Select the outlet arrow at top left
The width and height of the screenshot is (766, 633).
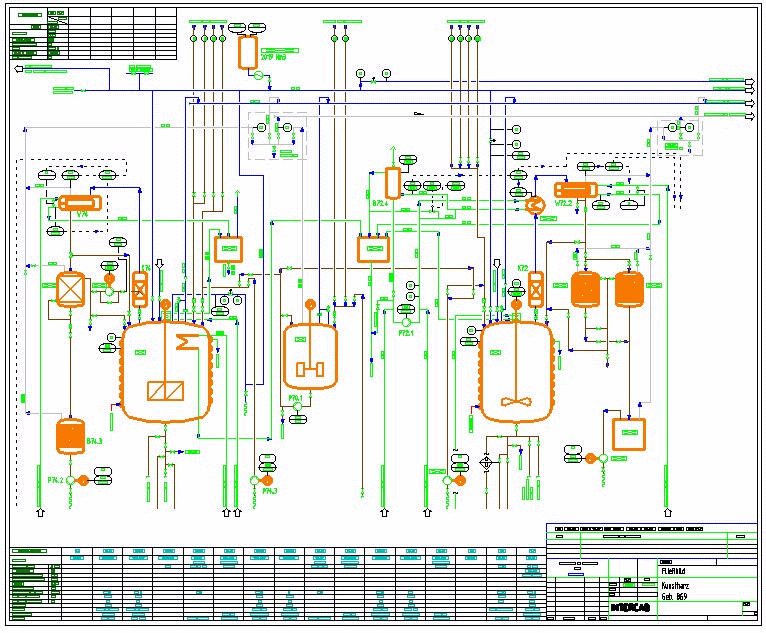(x=19, y=69)
